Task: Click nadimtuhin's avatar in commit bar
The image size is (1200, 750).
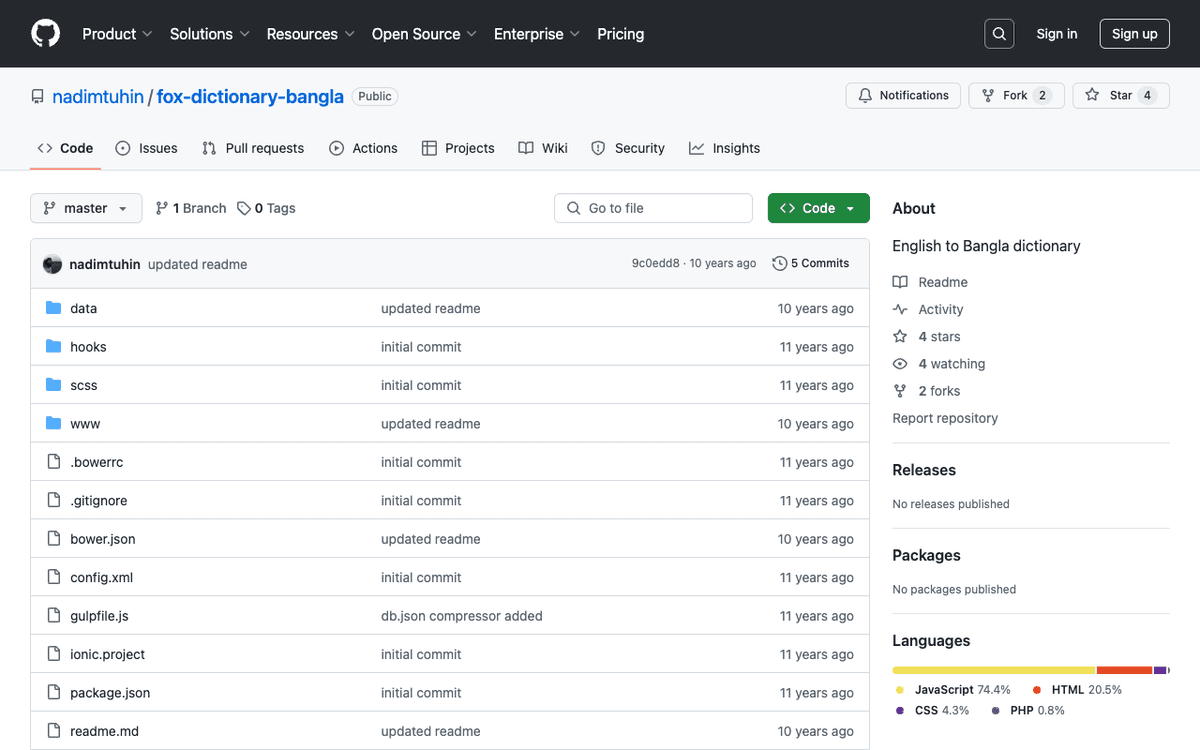Action: pyautogui.click(x=53, y=264)
